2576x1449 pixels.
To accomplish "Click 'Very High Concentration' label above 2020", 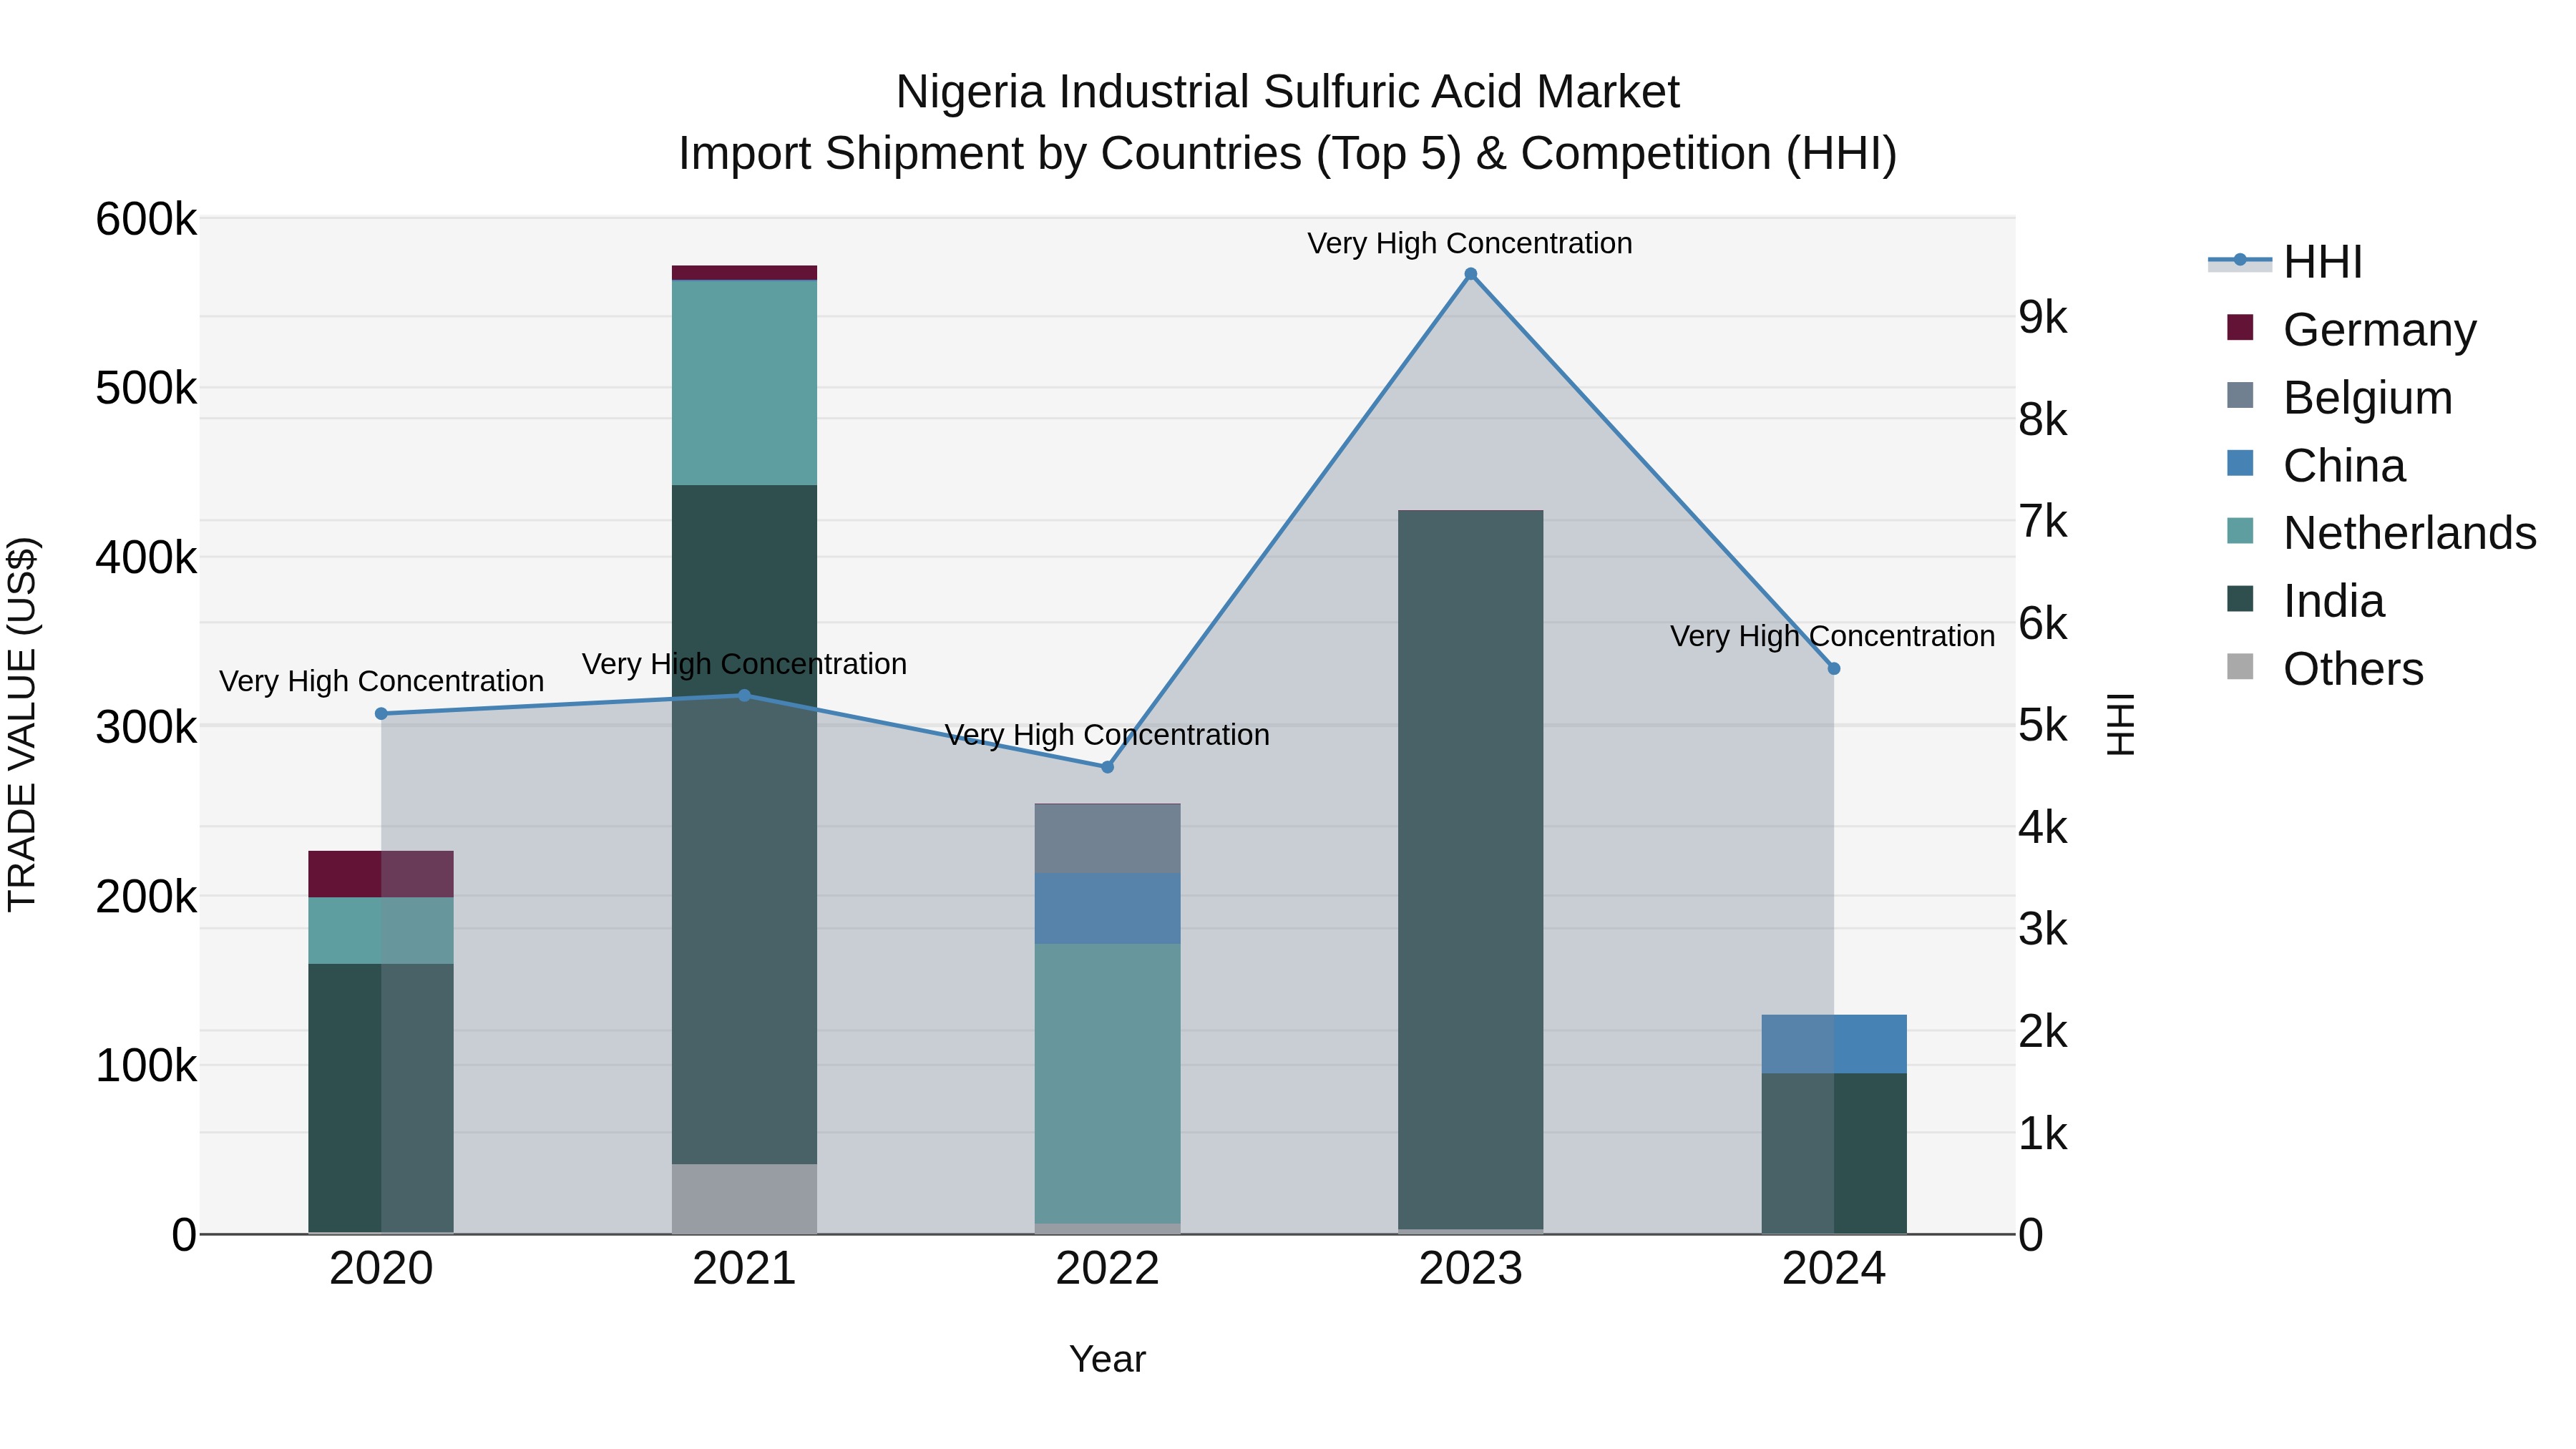I will [381, 681].
